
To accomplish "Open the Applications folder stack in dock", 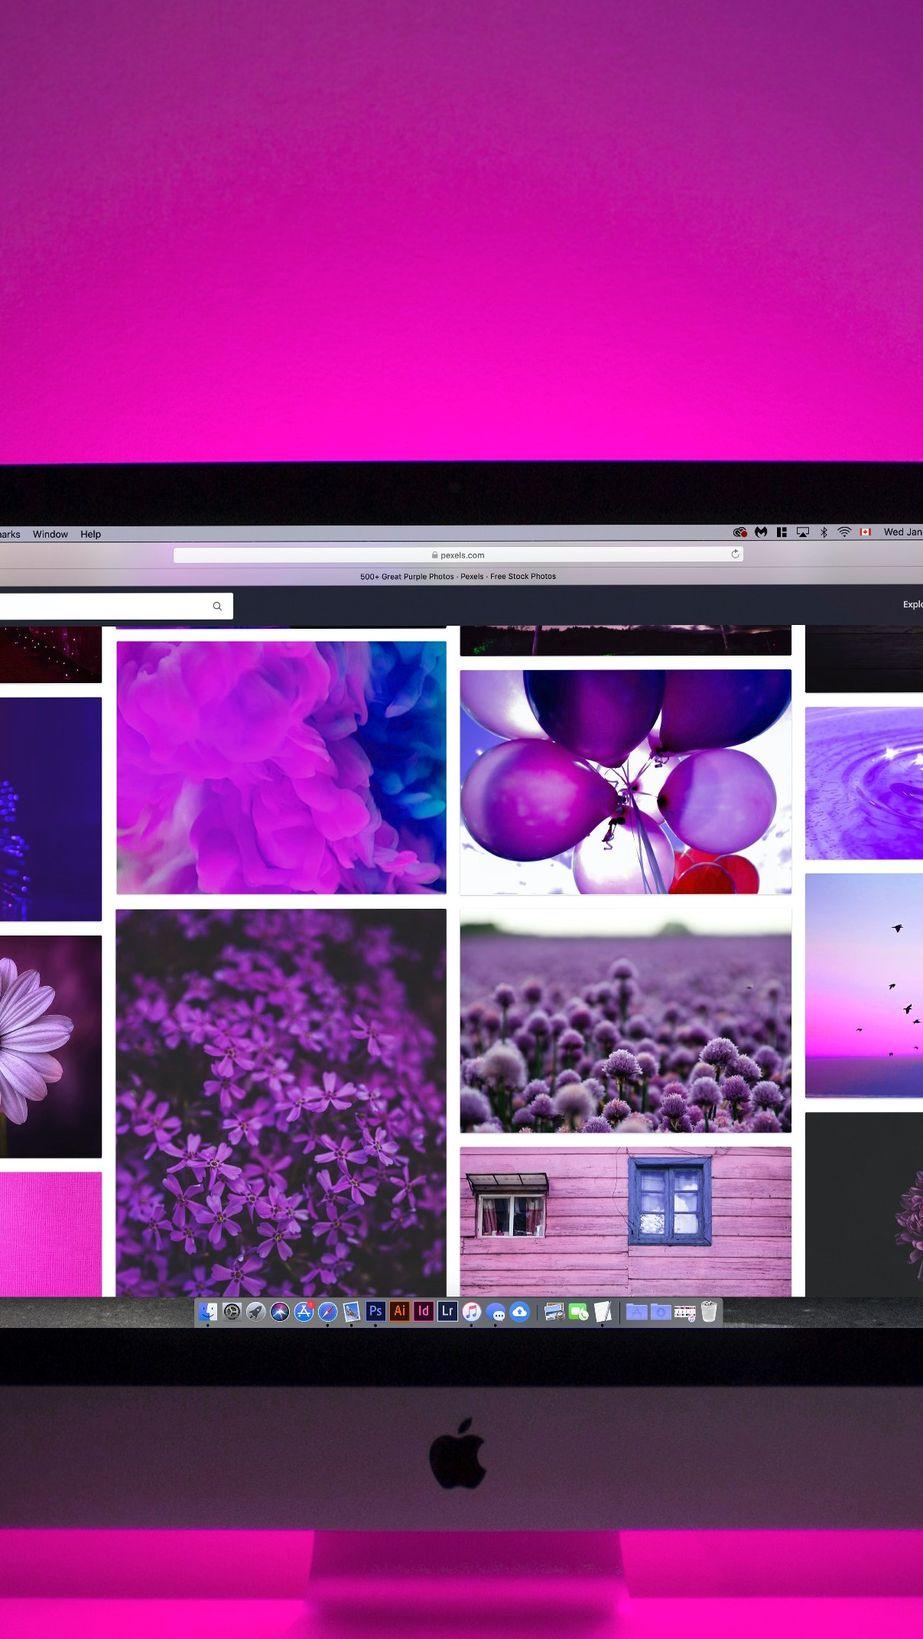I will click(636, 1311).
